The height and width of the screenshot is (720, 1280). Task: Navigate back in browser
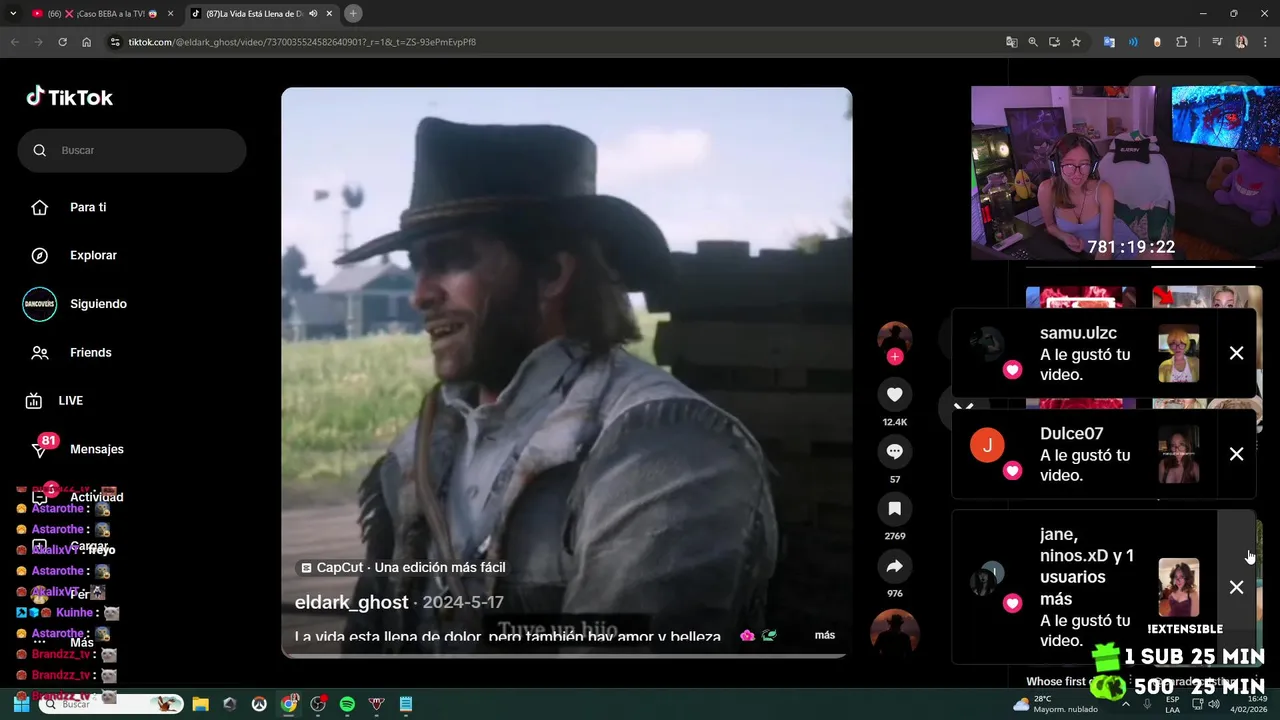[15, 42]
